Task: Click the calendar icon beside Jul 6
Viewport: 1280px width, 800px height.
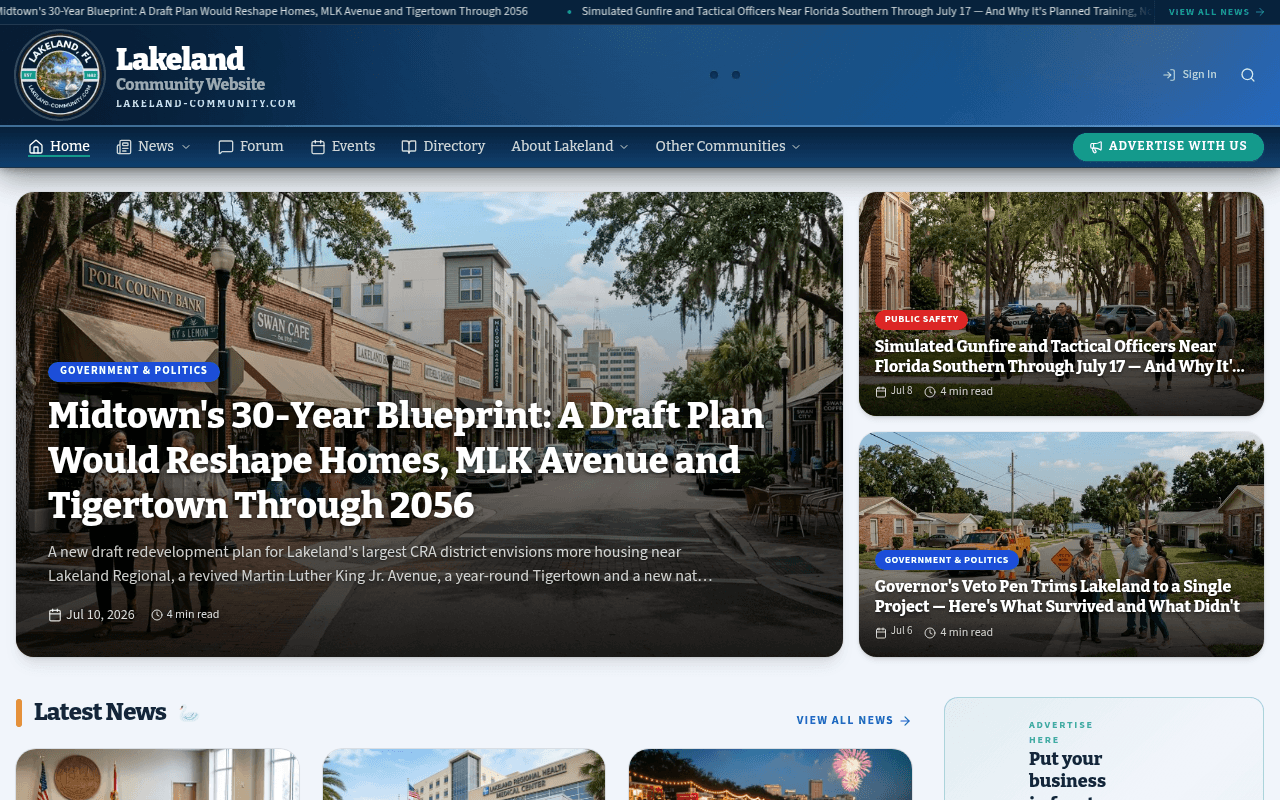Action: coord(881,632)
